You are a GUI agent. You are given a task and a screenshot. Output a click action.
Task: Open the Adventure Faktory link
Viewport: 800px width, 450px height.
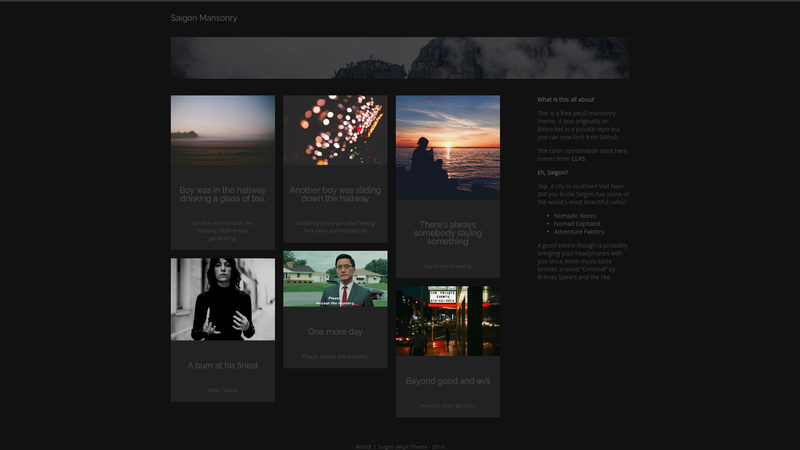click(579, 232)
